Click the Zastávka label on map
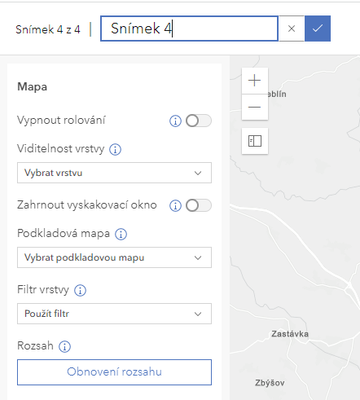 pos(290,334)
